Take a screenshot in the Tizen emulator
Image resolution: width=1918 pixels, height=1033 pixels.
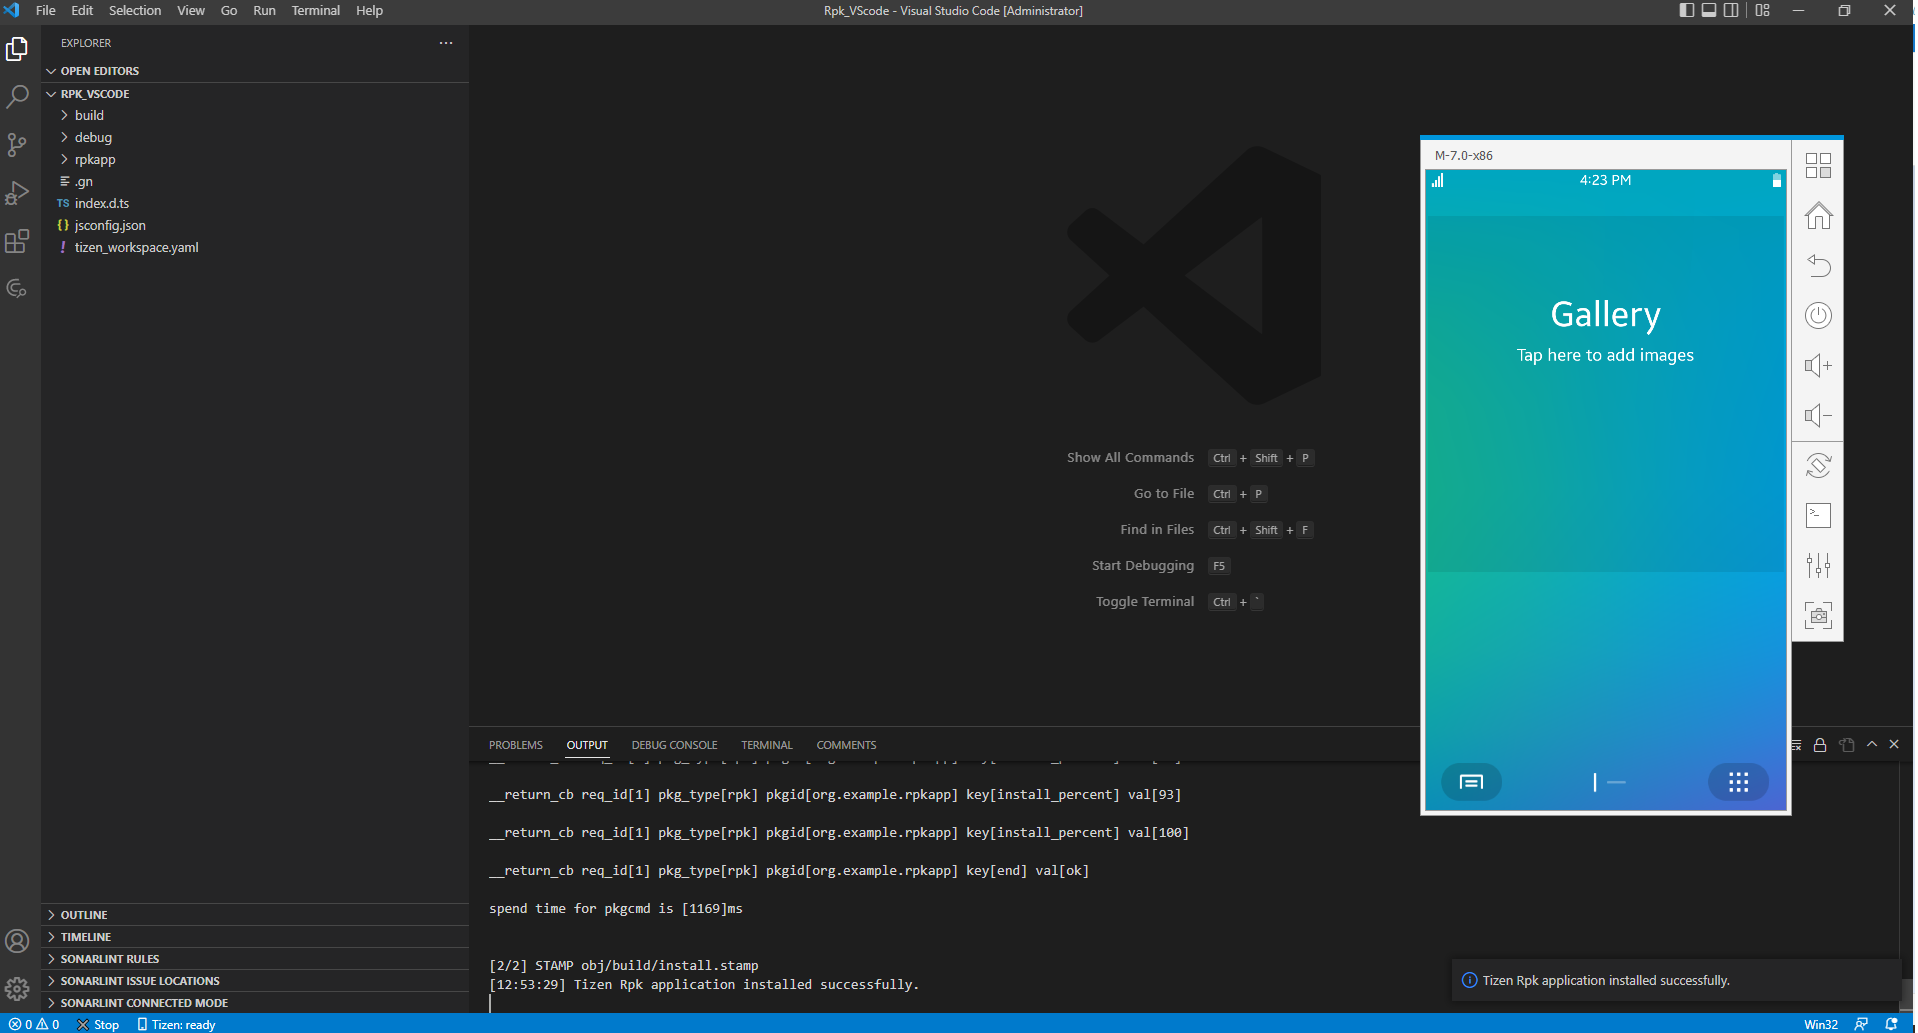pos(1818,616)
